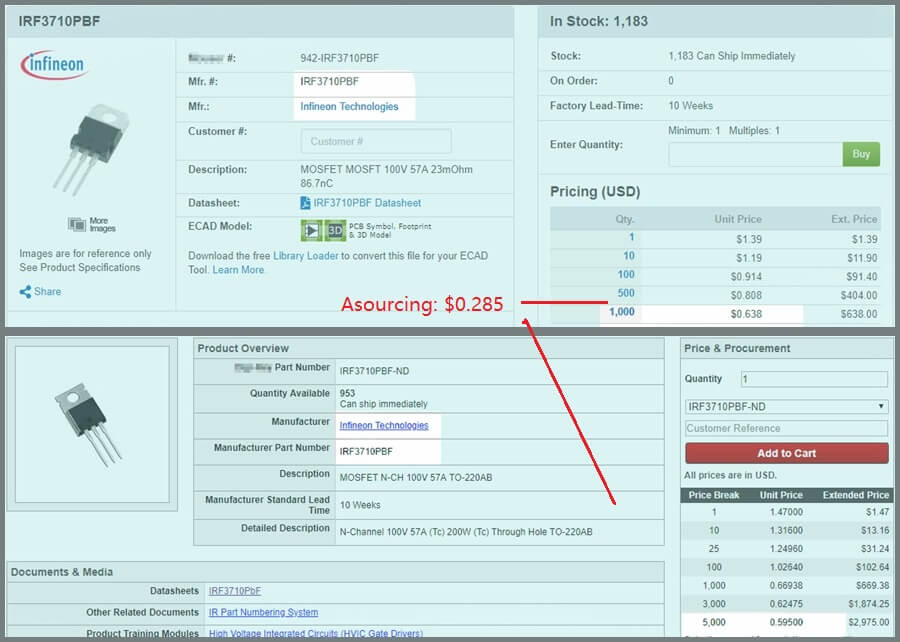Screen dimensions: 900x642
Task: Click the $0.914 unit price
Action: (x=746, y=277)
